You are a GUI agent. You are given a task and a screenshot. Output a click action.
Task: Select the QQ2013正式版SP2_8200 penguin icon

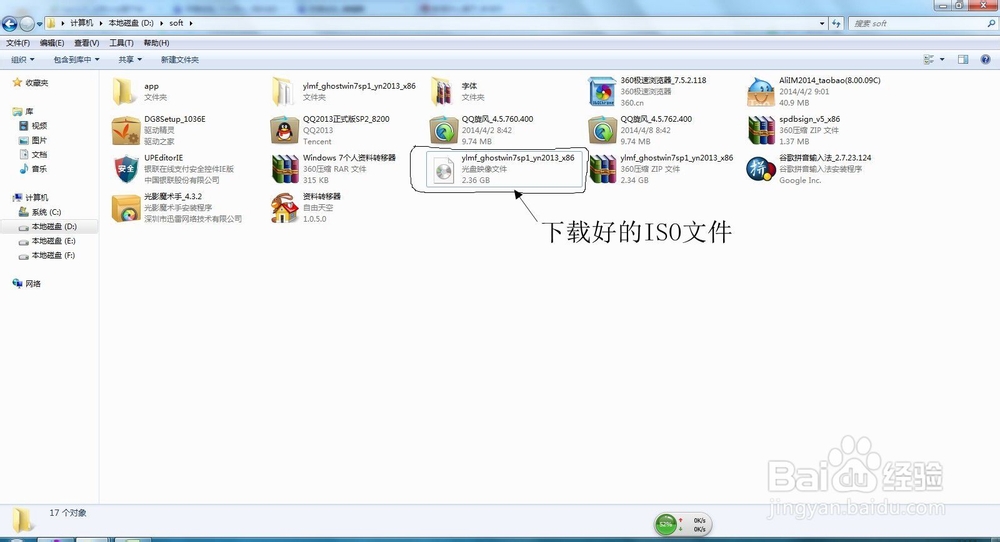[284, 131]
